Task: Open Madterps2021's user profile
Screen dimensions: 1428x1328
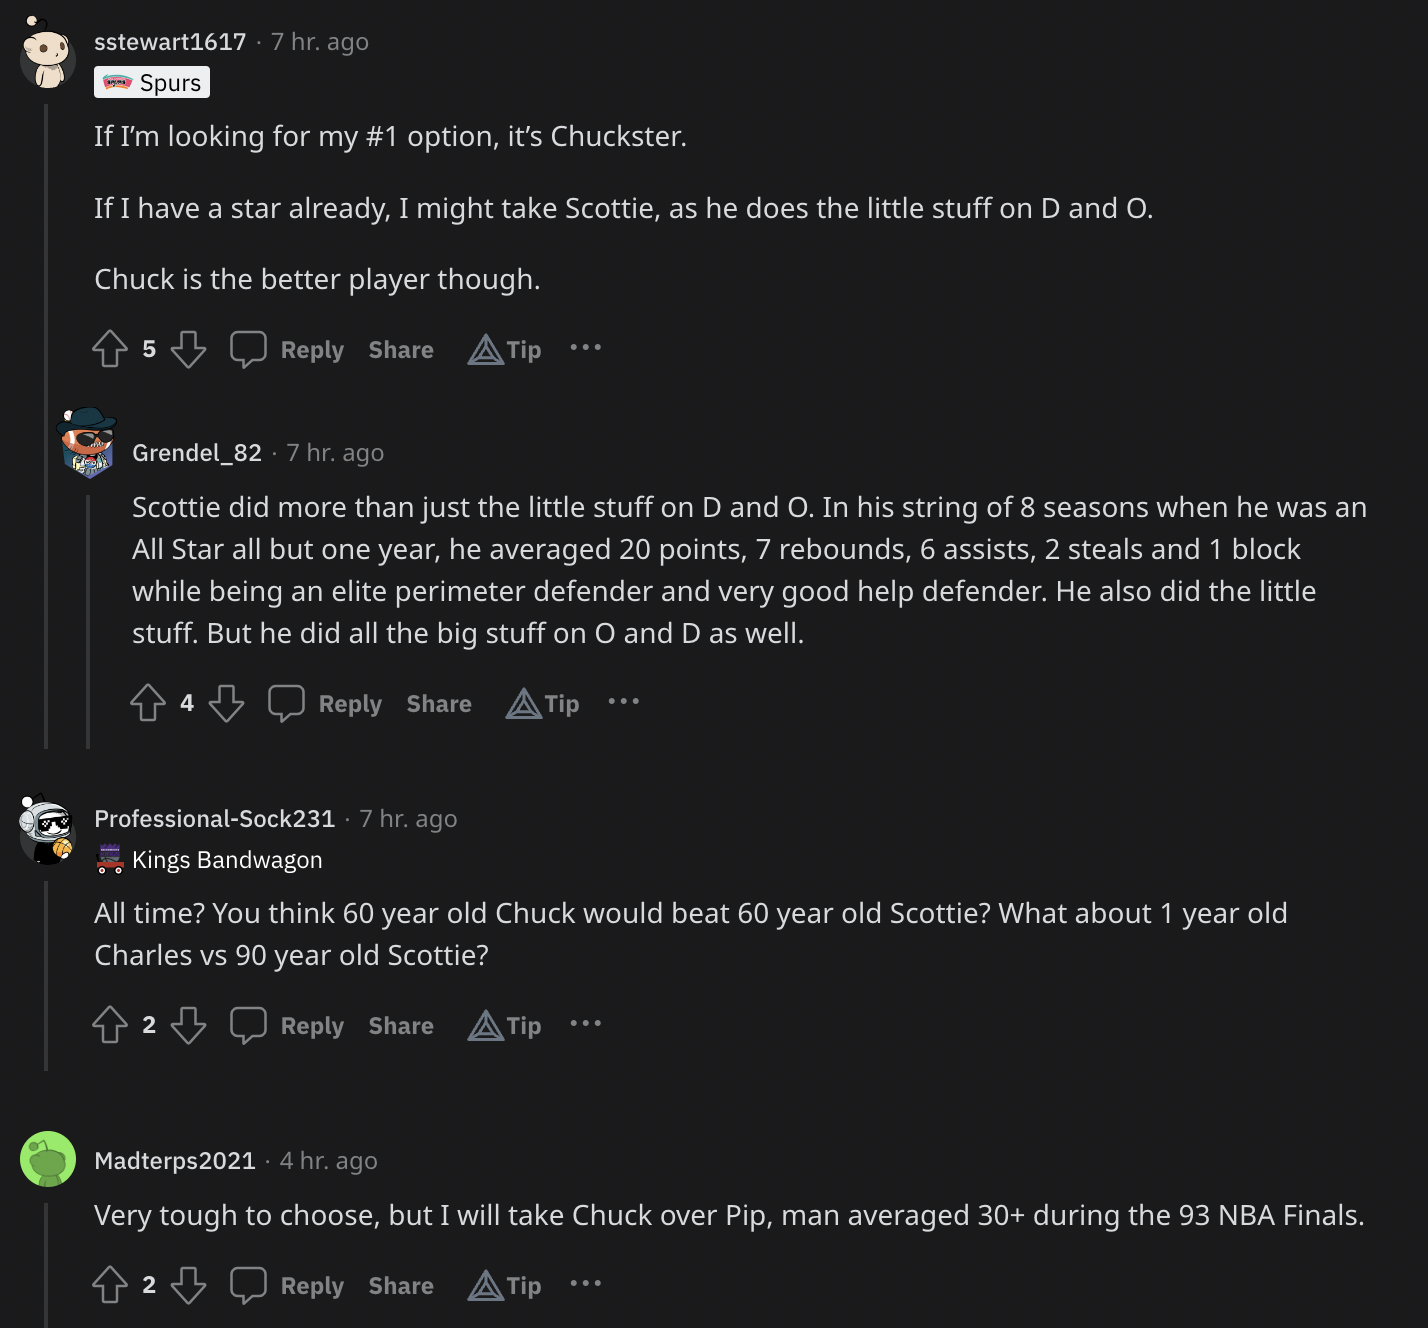Action: [x=175, y=1160]
